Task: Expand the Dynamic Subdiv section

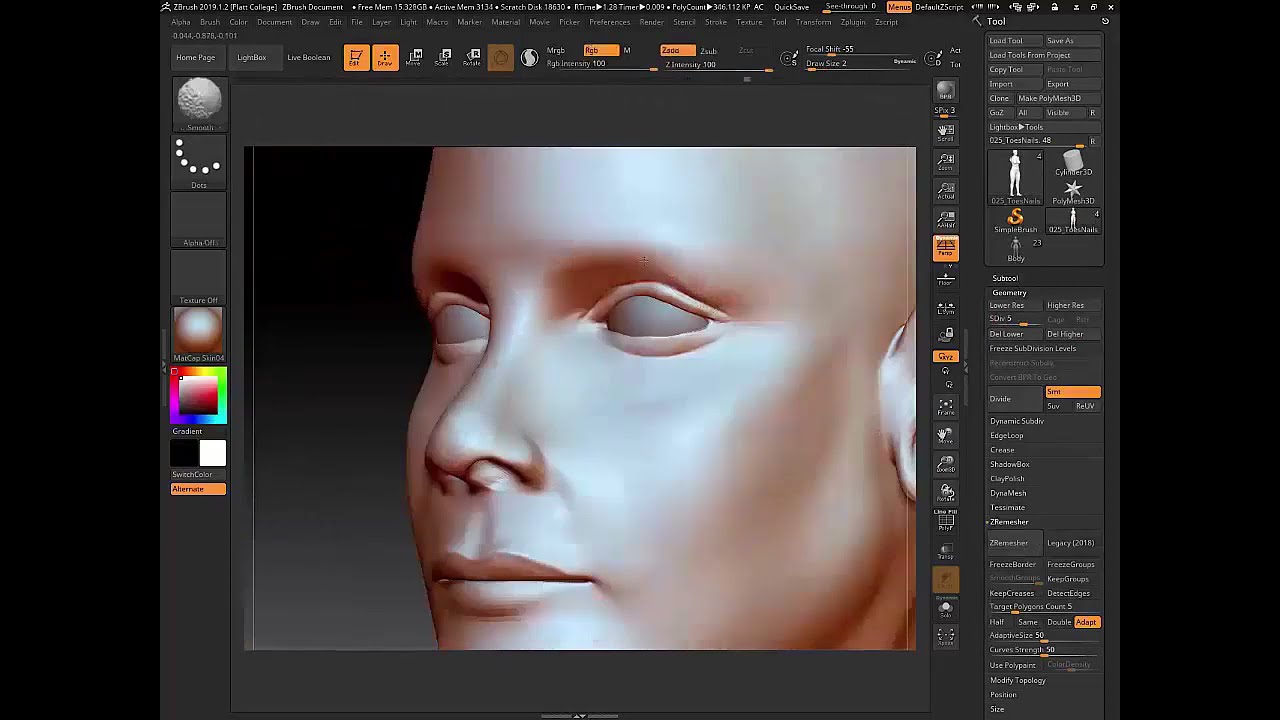Action: pyautogui.click(x=1017, y=421)
